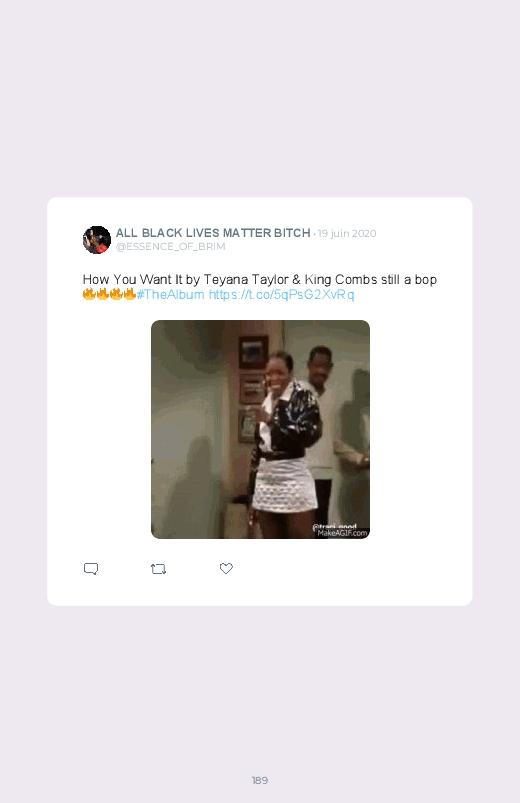Select the tweet text about How You Want It

tap(260, 280)
